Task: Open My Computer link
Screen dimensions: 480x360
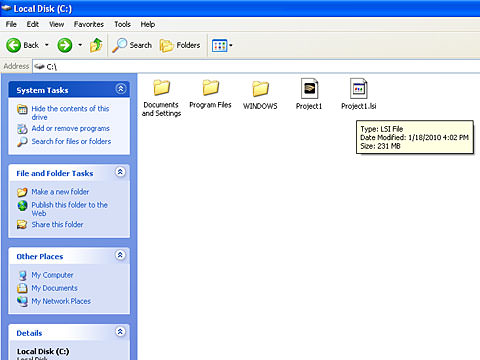Action: point(52,275)
